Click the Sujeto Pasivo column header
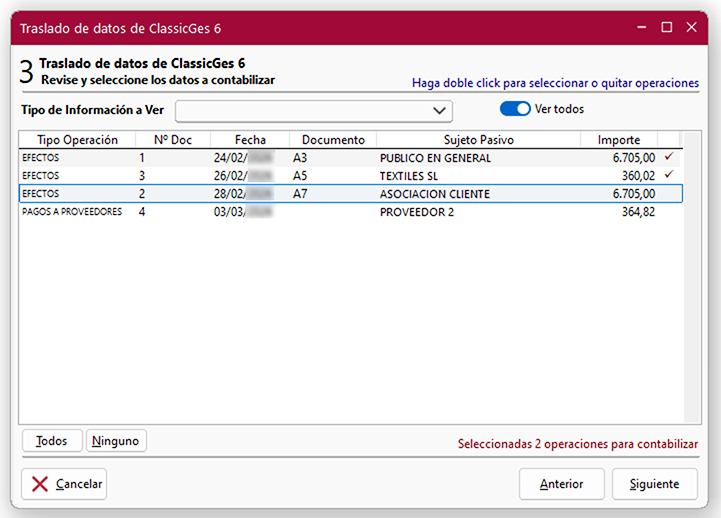 coord(478,140)
